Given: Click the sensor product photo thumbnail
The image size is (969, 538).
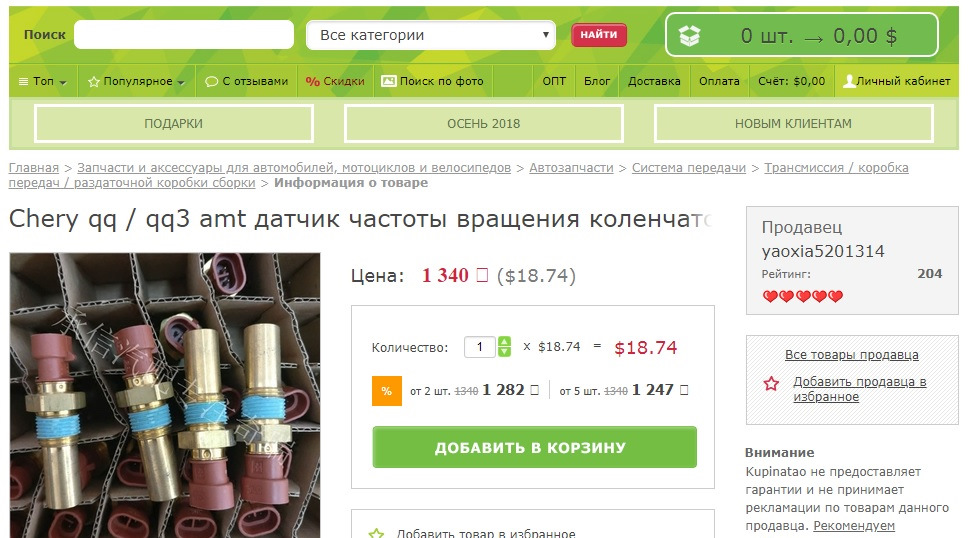Looking at the screenshot, I should click(x=165, y=395).
